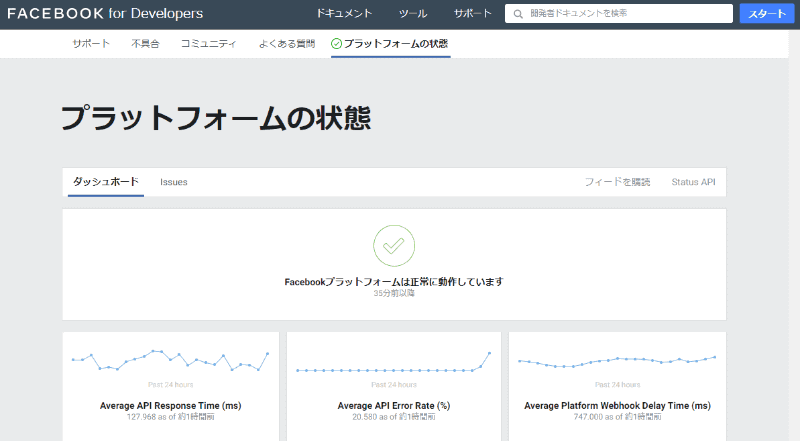The height and width of the screenshot is (441, 800).
Task: Click the Average API Error Rate chart
Action: click(393, 362)
